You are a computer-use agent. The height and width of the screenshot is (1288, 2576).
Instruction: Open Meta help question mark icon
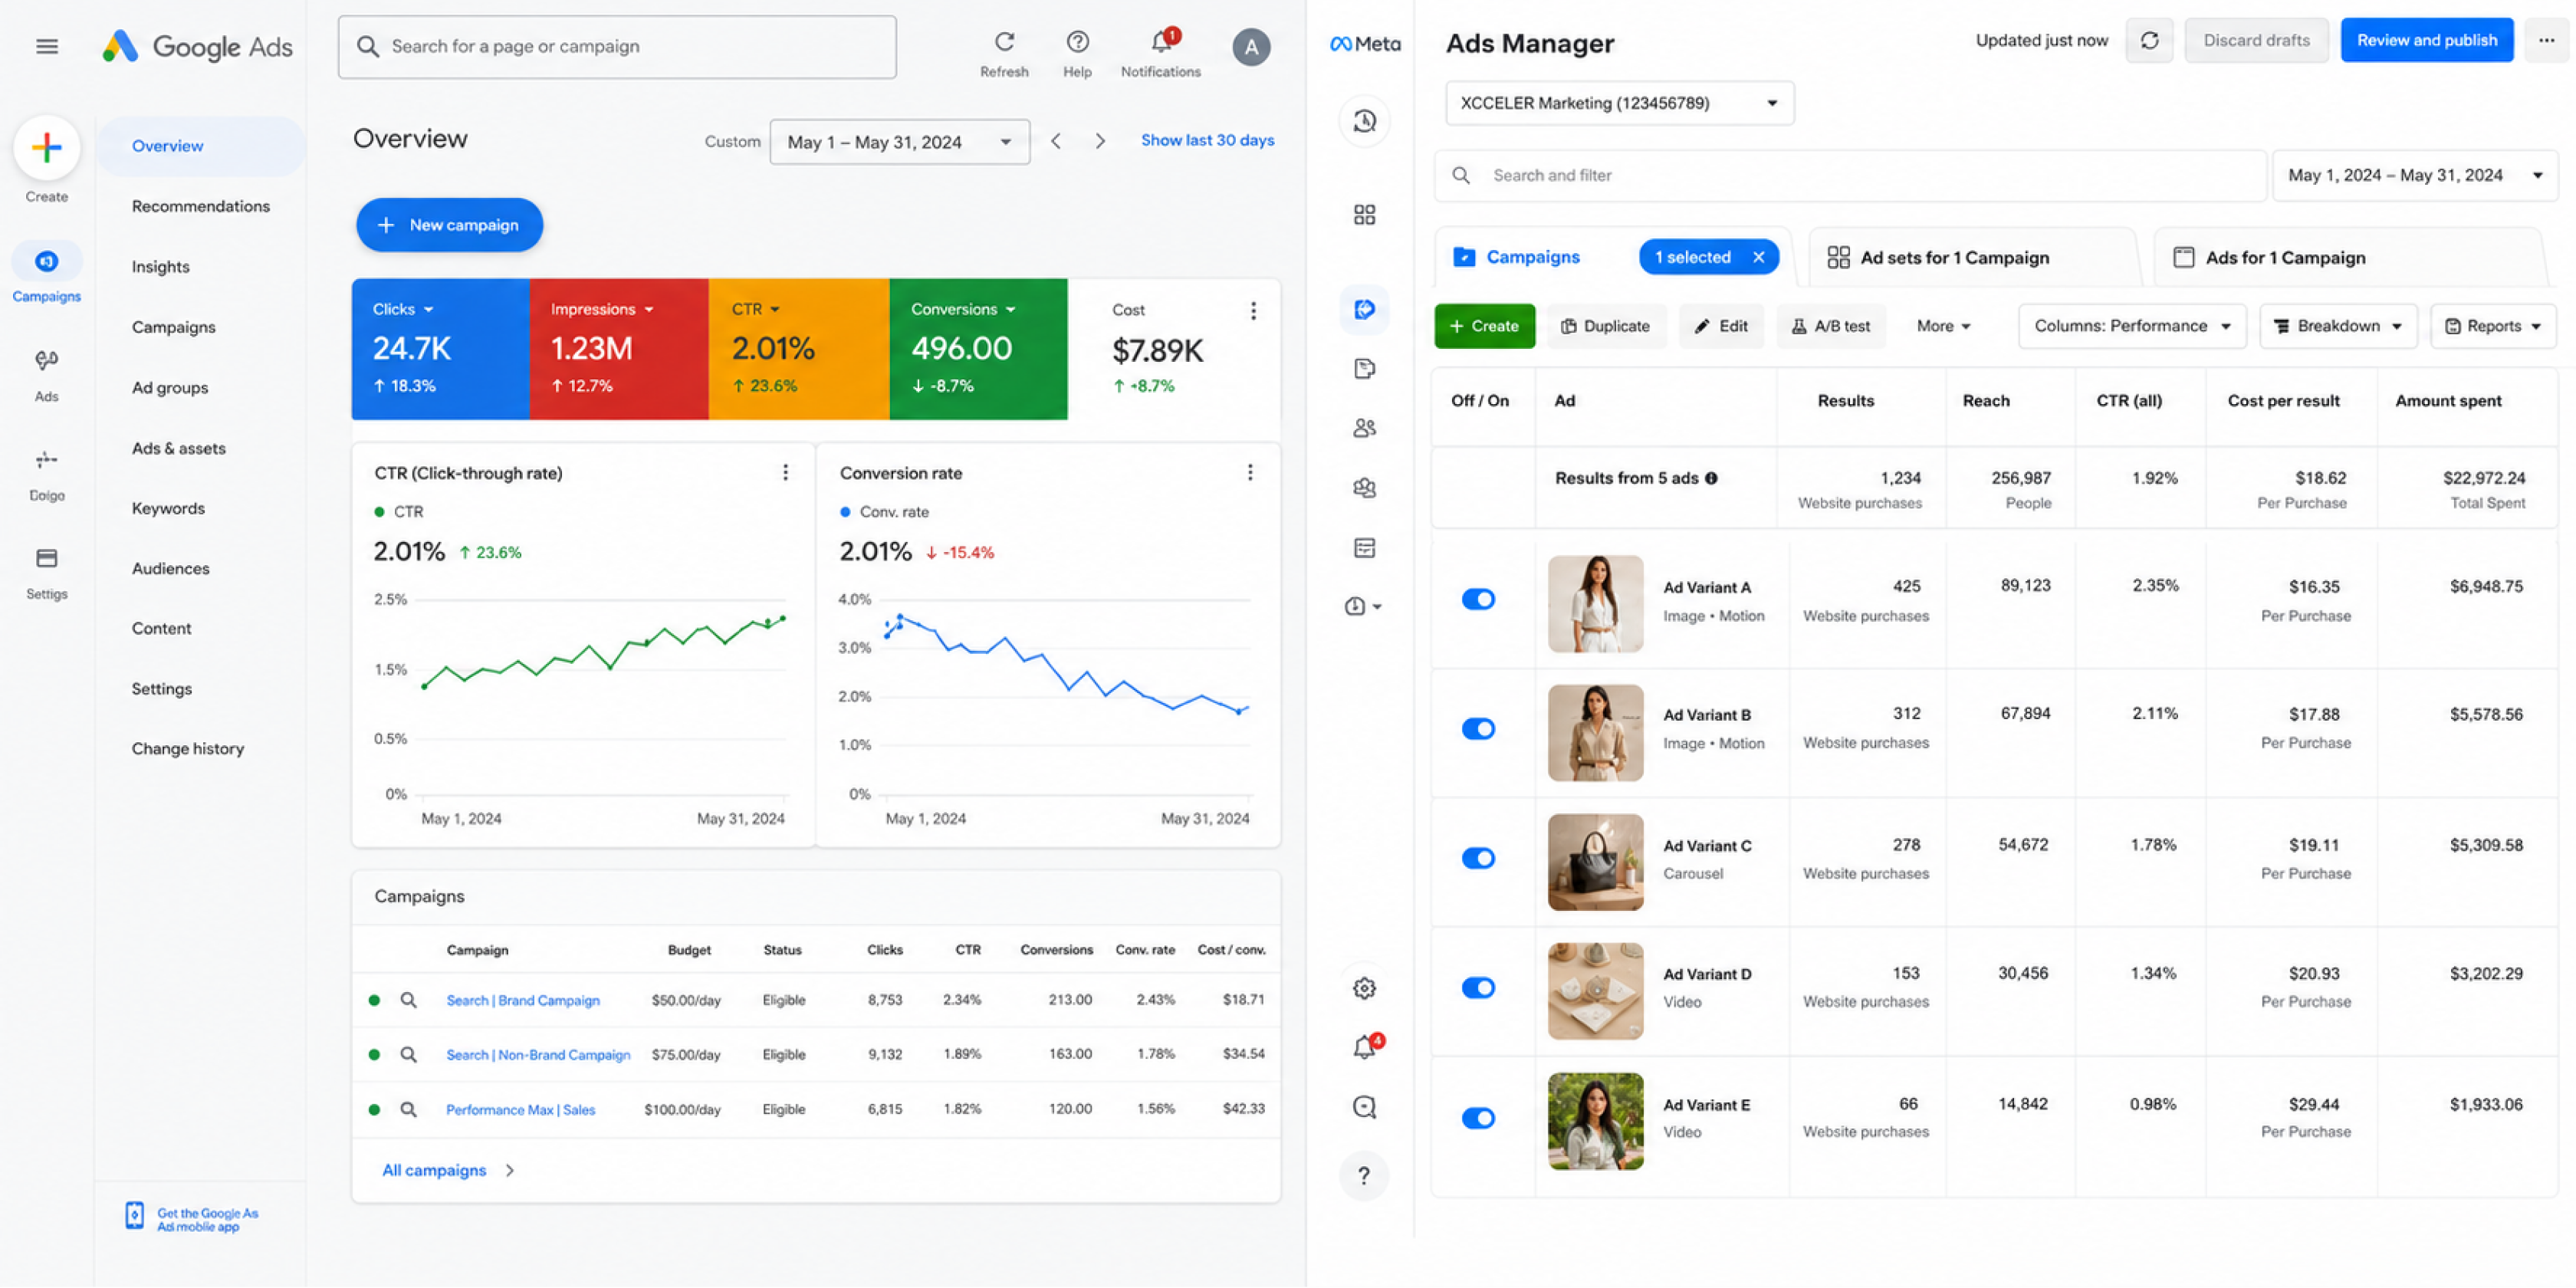[x=1364, y=1176]
